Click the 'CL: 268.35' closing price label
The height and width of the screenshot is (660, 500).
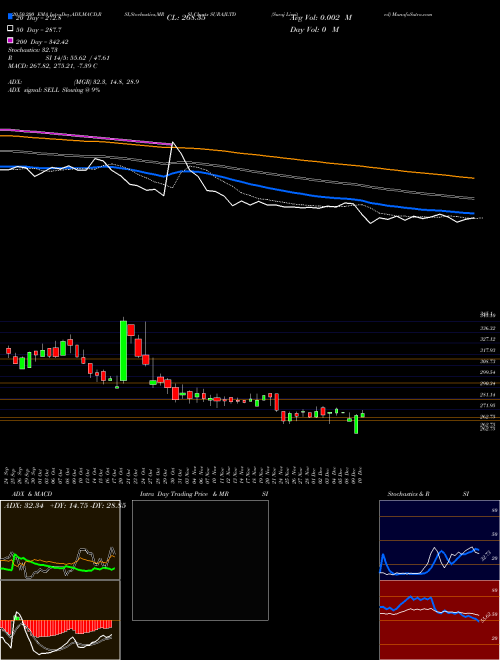pyautogui.click(x=186, y=18)
